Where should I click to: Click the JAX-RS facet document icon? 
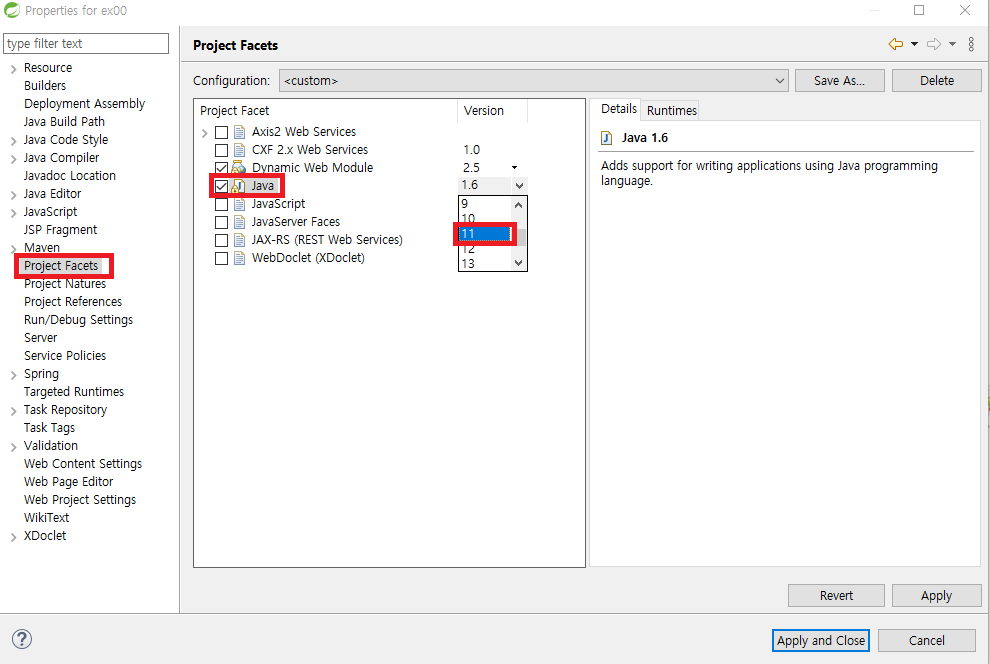click(239, 240)
